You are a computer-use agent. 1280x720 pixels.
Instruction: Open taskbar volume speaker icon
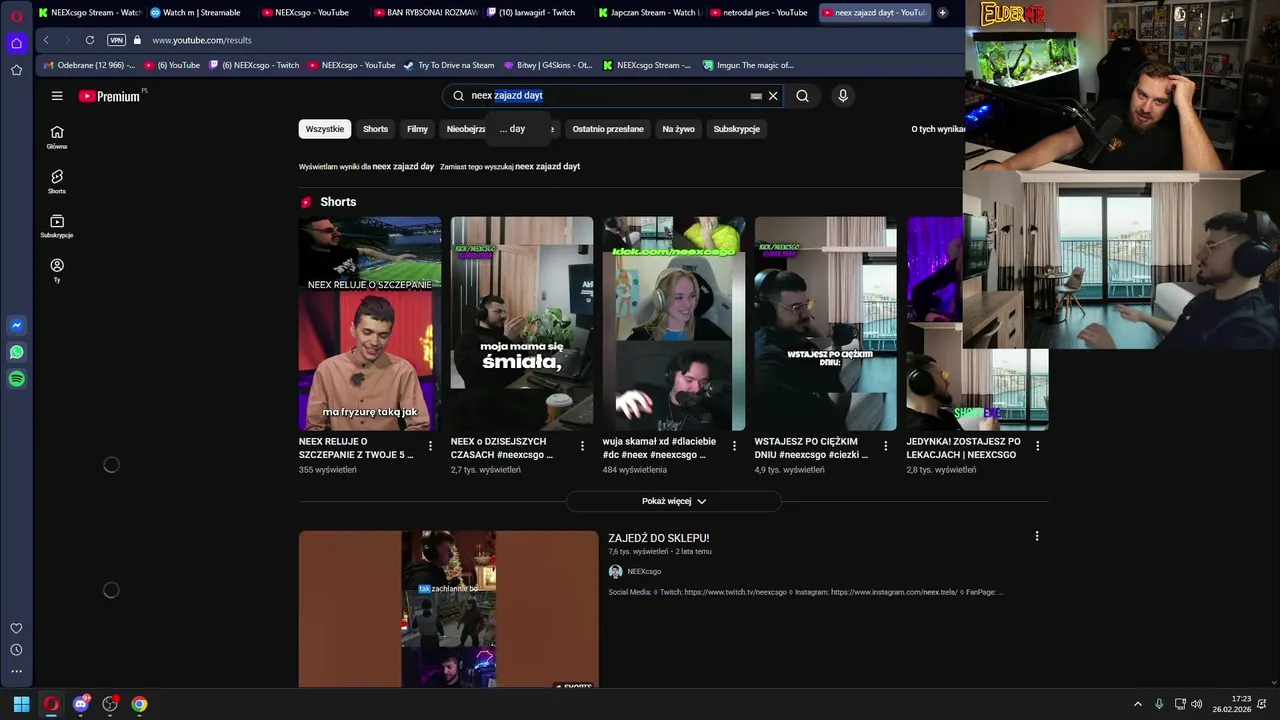1197,704
